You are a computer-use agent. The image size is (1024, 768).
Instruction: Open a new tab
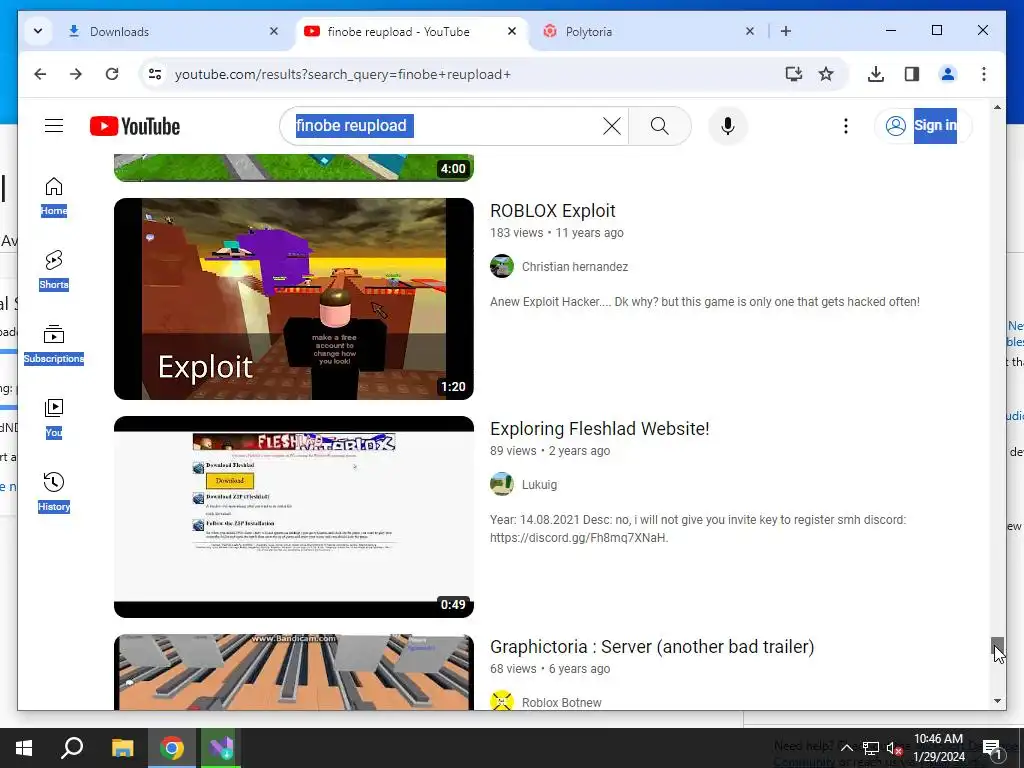click(x=786, y=31)
